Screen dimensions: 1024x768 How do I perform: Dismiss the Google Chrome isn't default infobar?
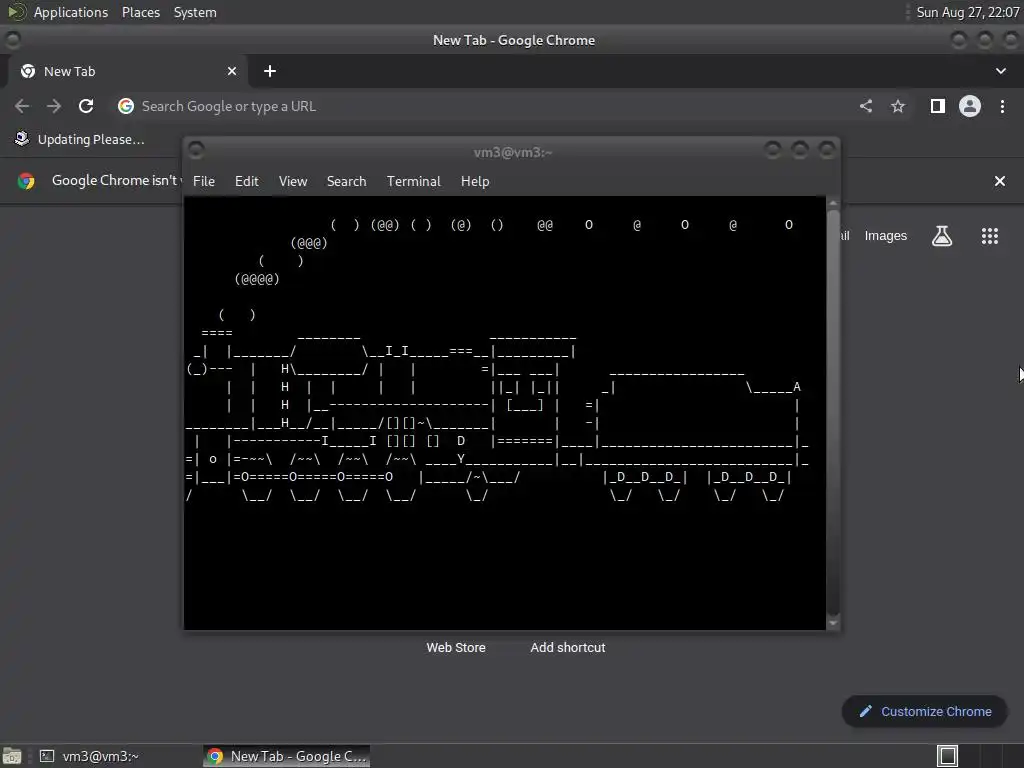1000,181
